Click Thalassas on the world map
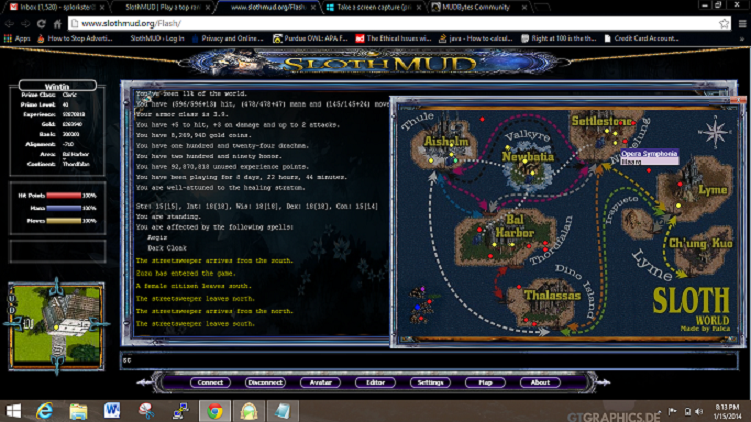 click(x=552, y=295)
